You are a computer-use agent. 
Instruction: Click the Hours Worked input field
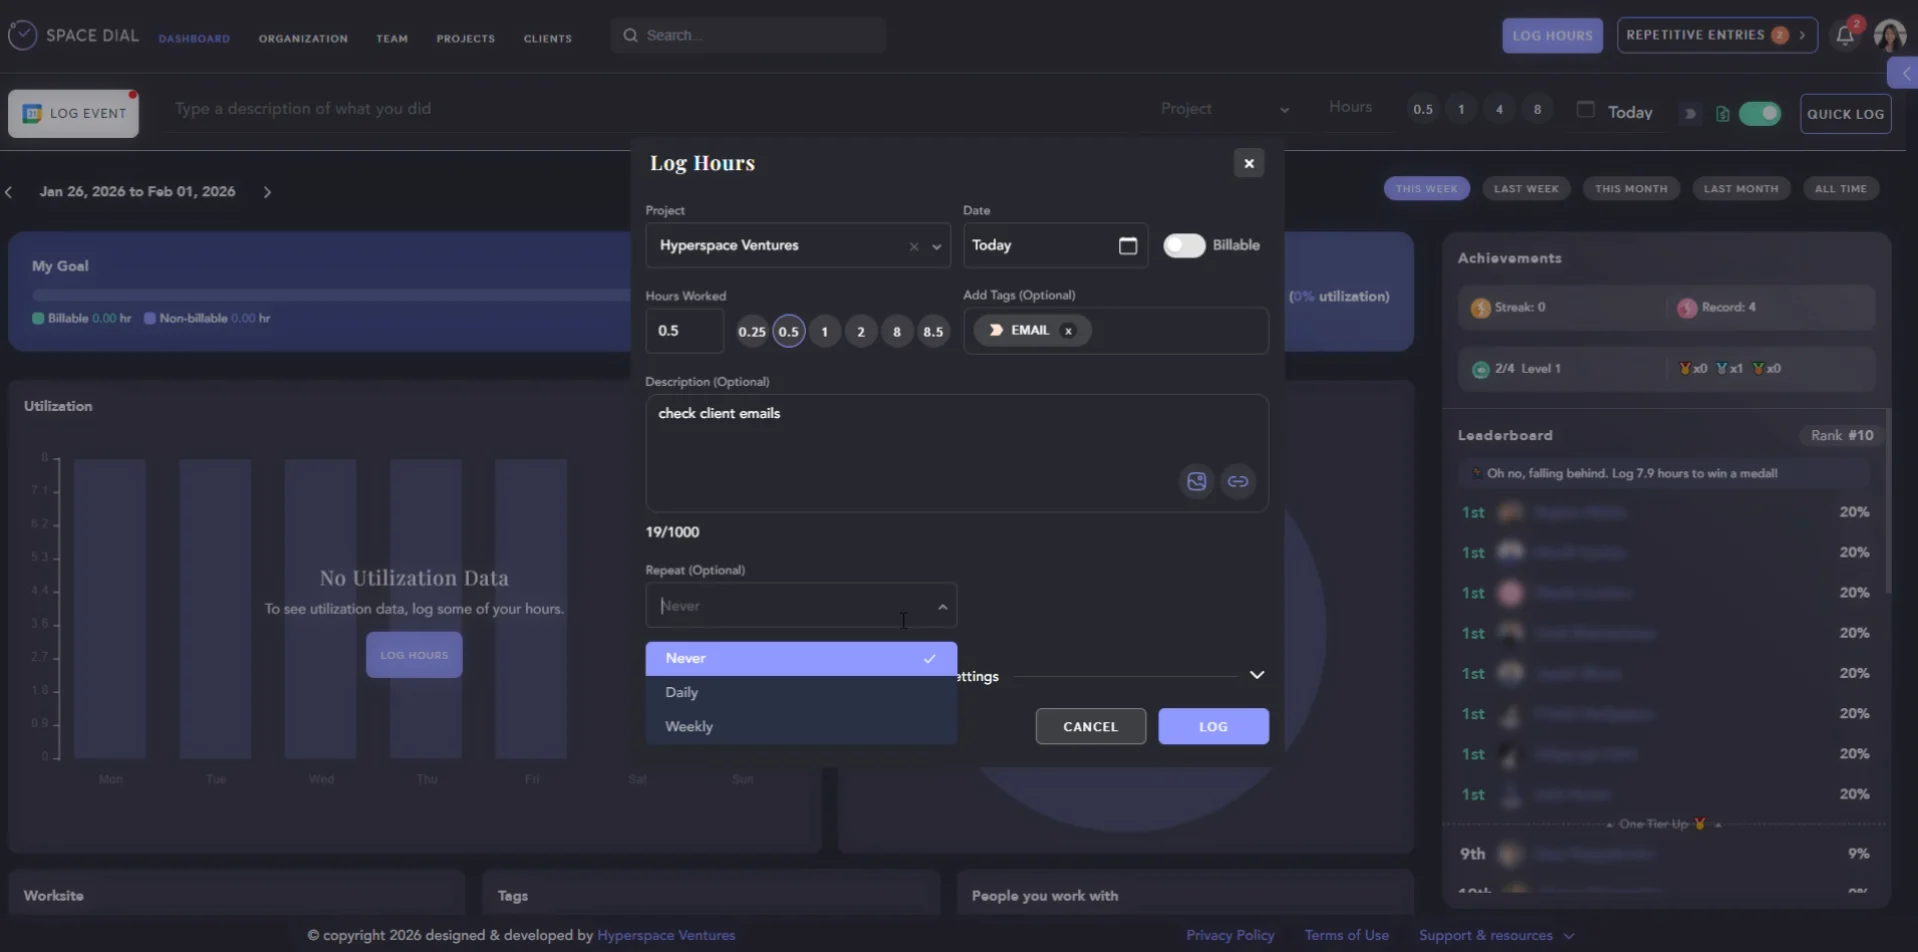684,331
